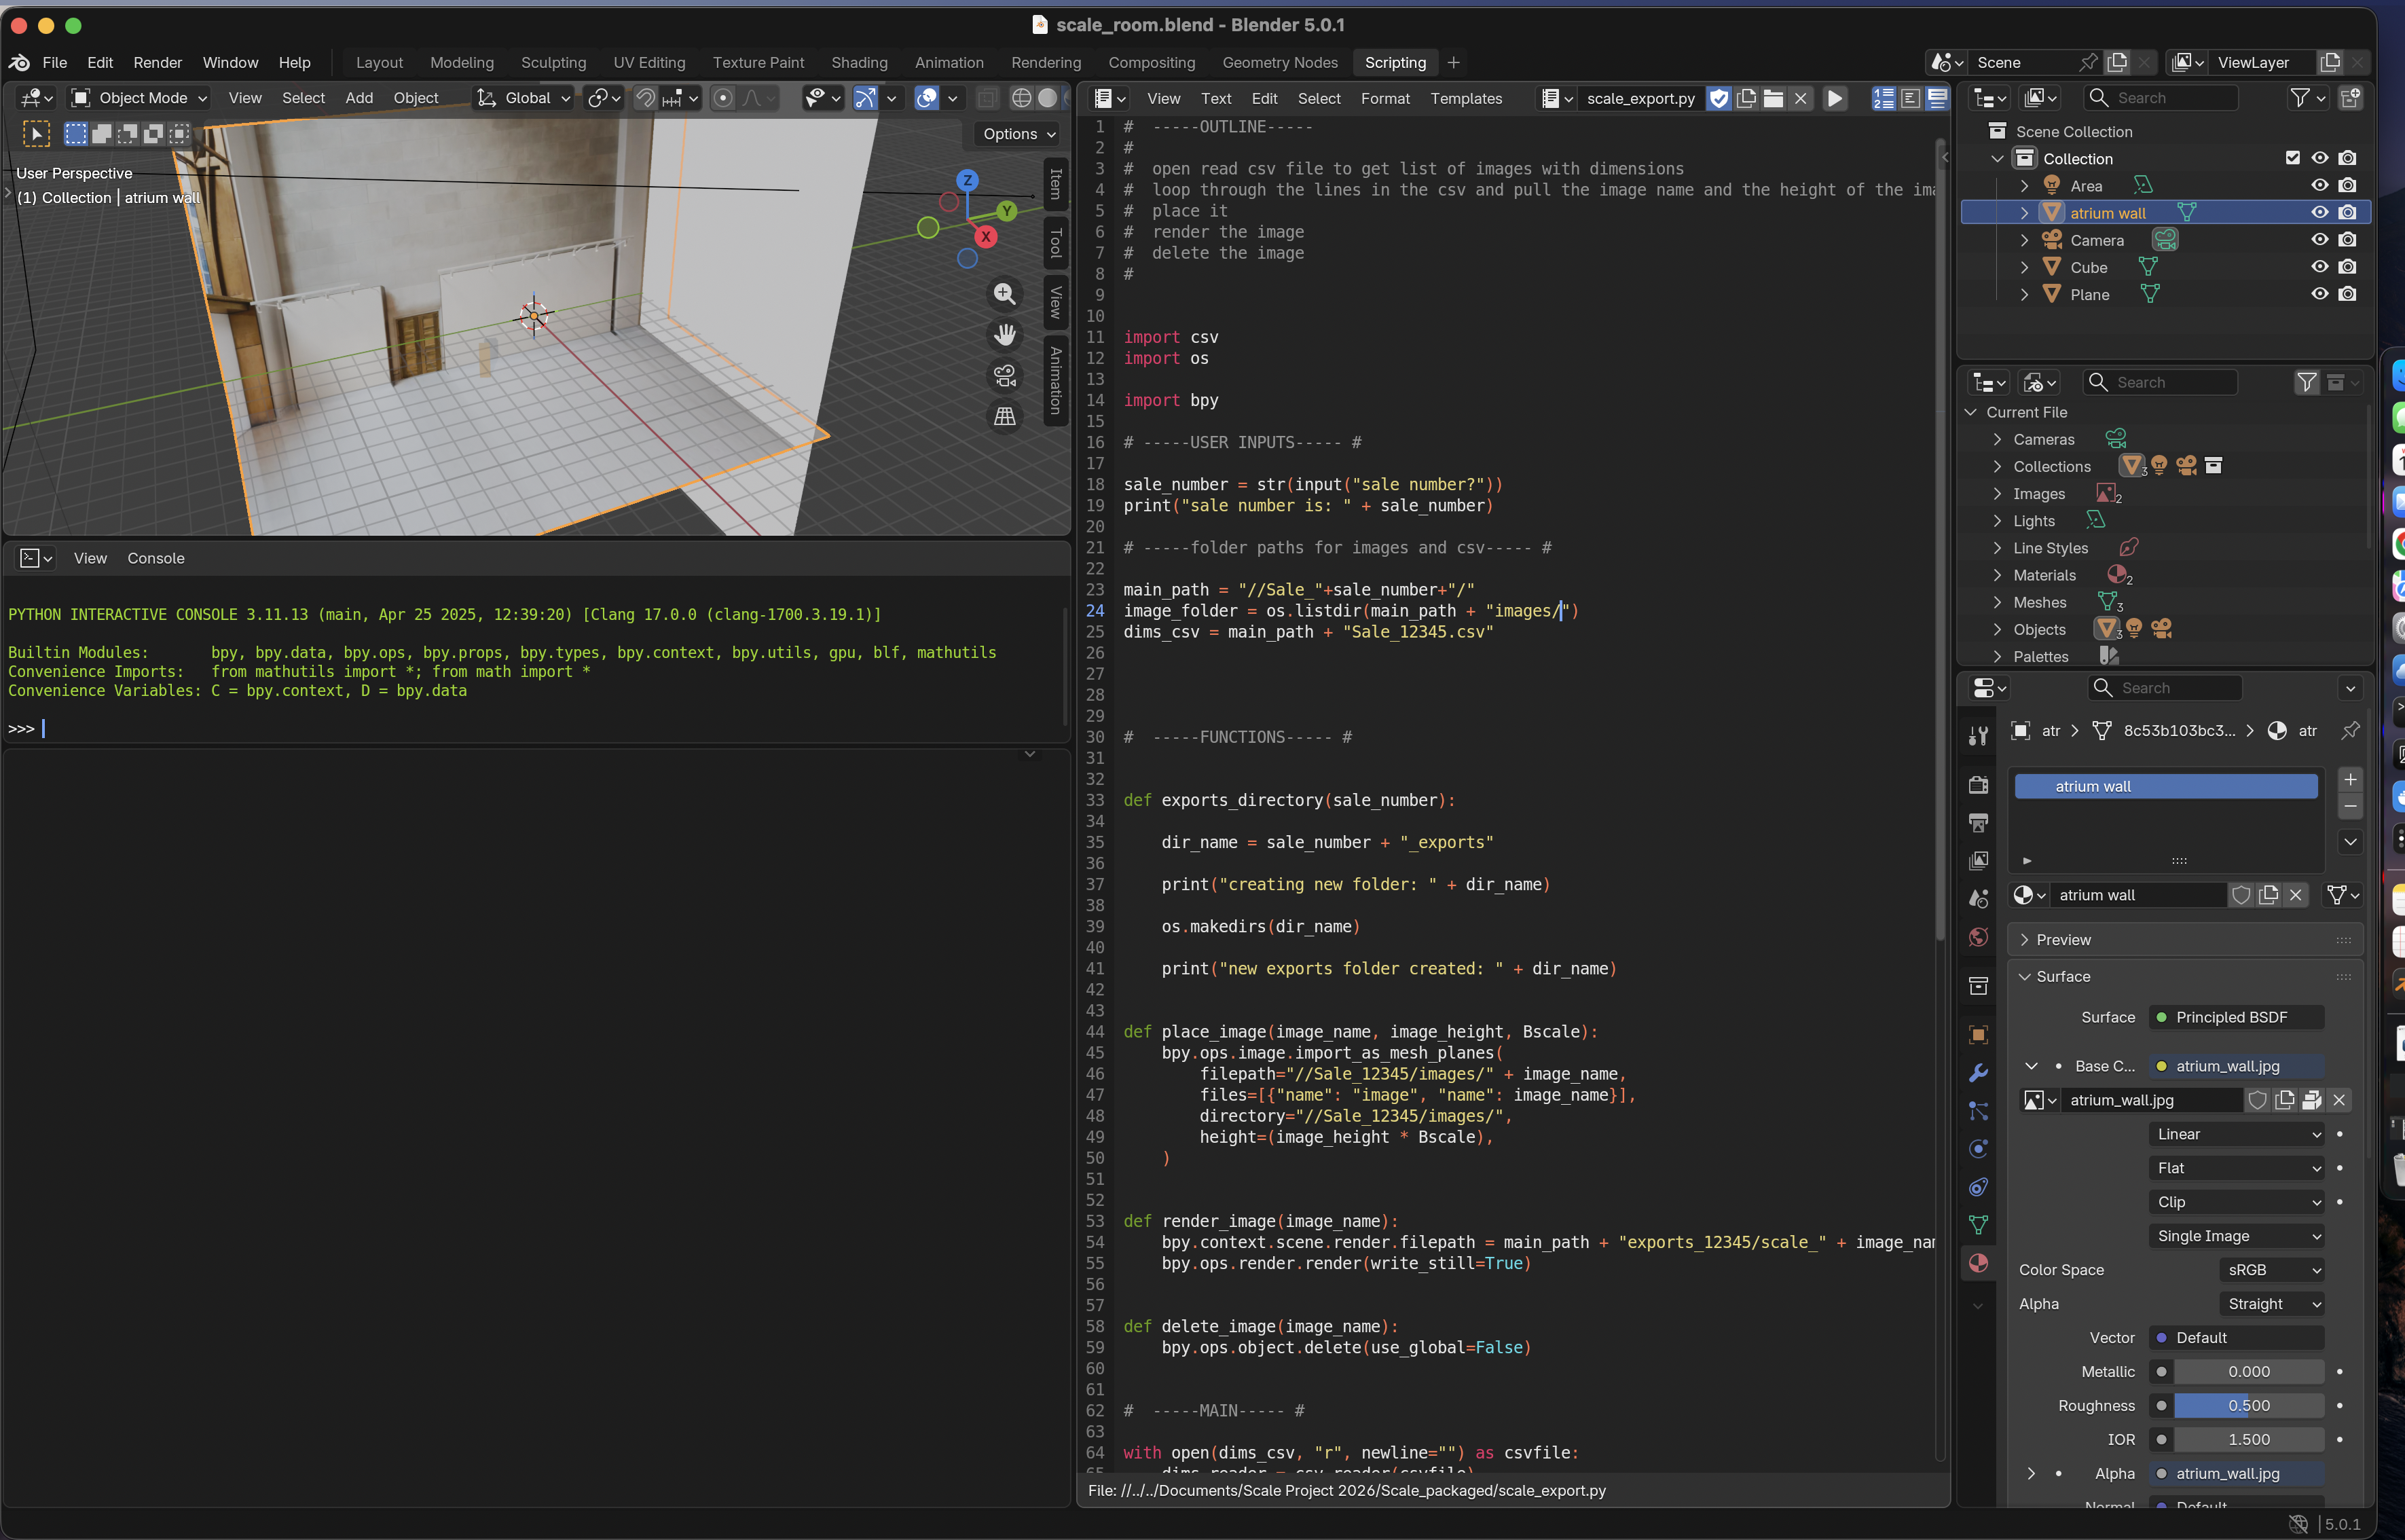
Task: Open the Templates menu in text editor
Action: click(x=1465, y=98)
